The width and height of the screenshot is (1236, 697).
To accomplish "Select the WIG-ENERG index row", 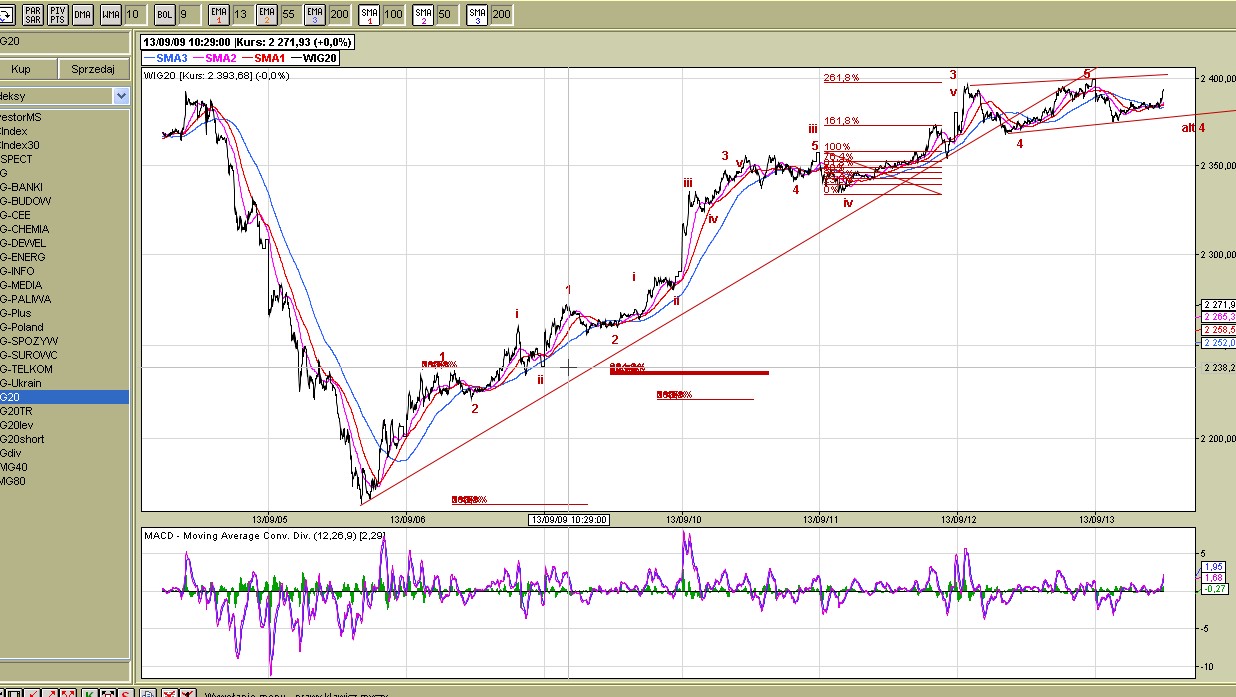I will click(64, 257).
